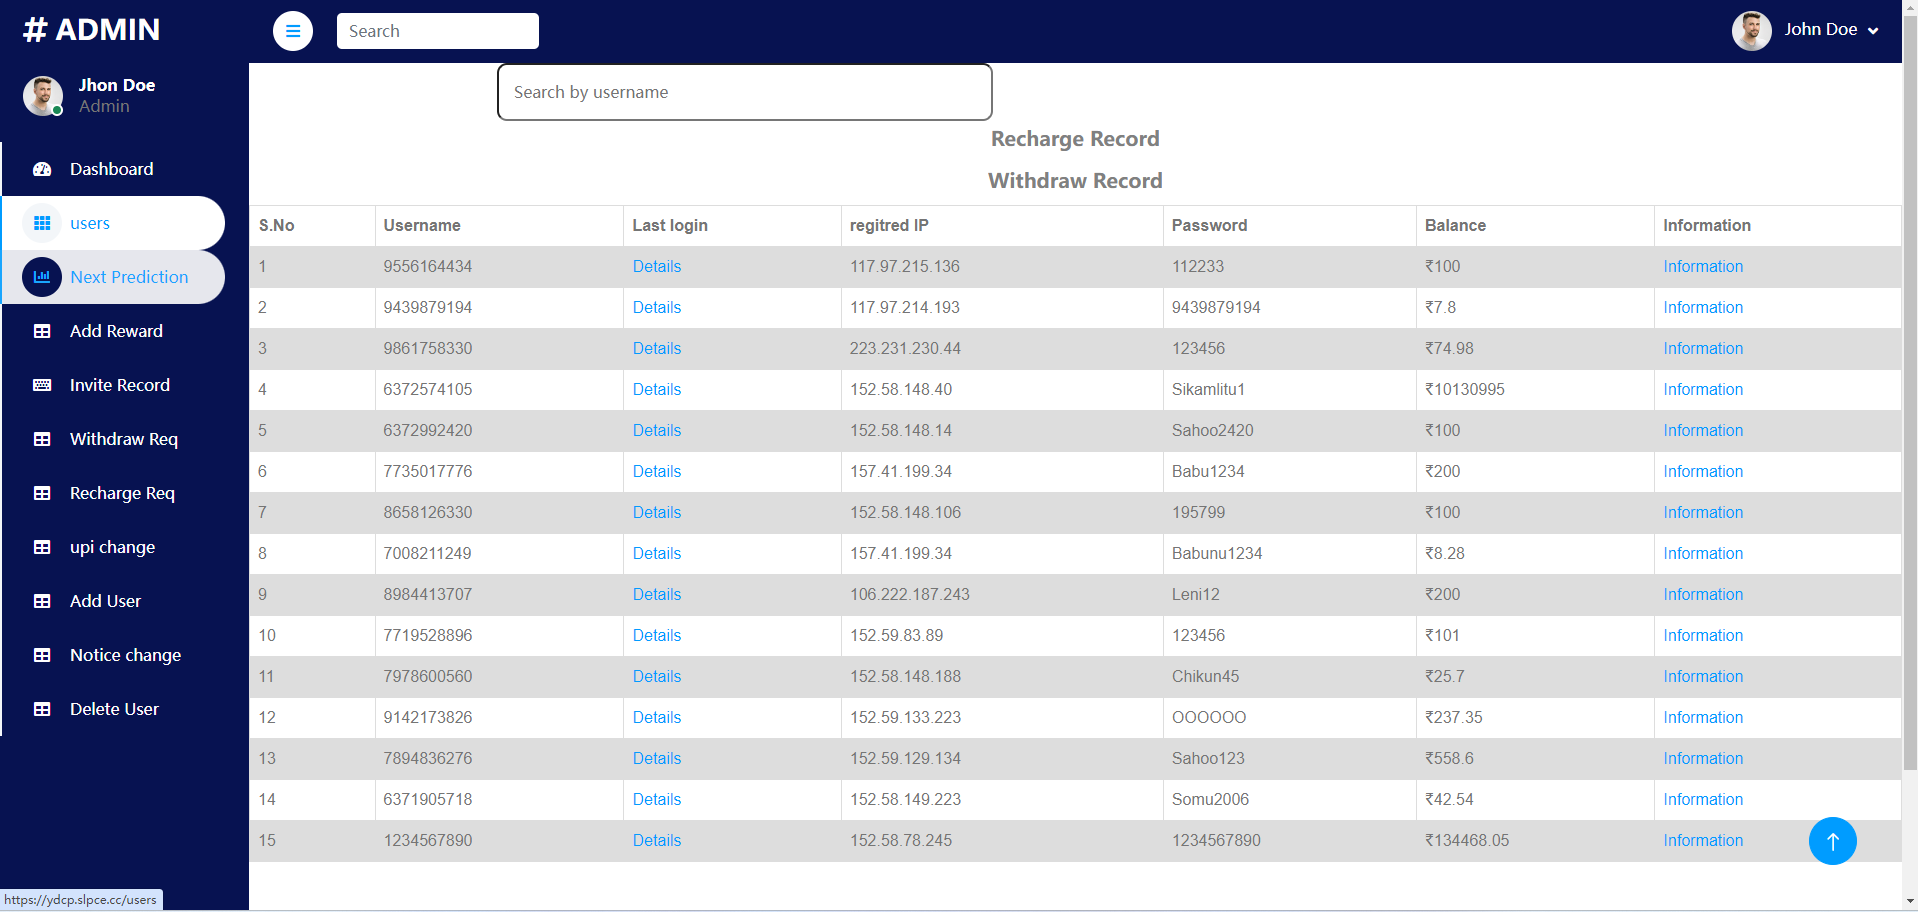Open Information for user 6372992420
Image resolution: width=1918 pixels, height=912 pixels.
pyautogui.click(x=1703, y=431)
